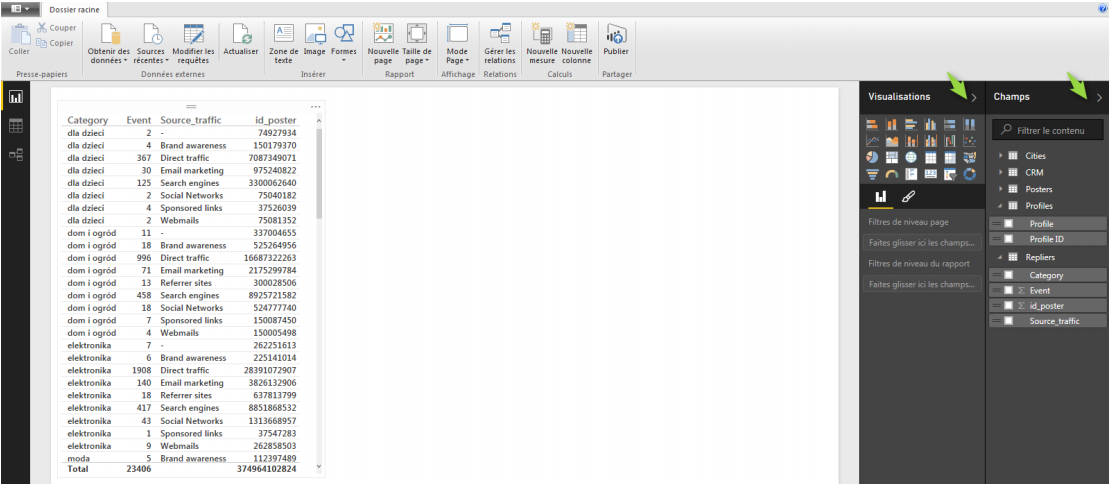1109x484 pixels.
Task: Expand the Cities table in Champs
Action: [1002, 156]
